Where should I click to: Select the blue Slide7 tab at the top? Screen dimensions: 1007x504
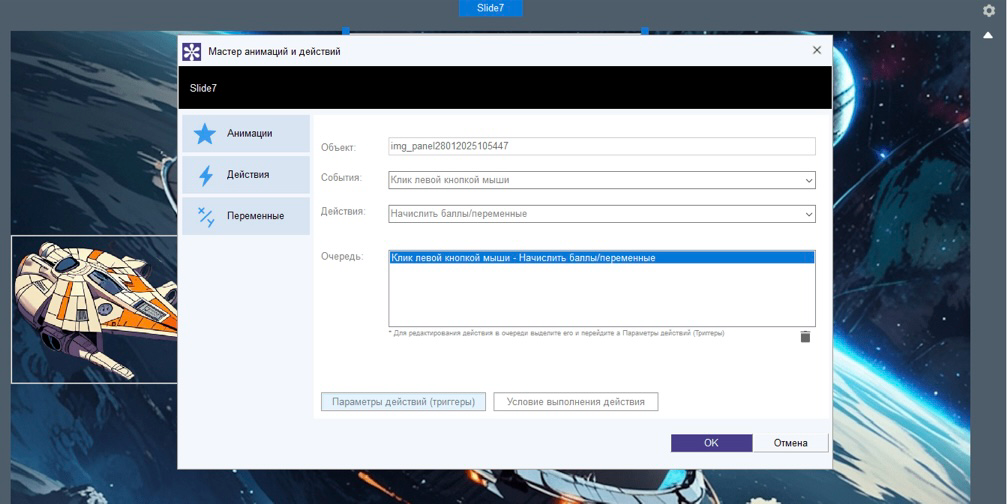tap(490, 8)
